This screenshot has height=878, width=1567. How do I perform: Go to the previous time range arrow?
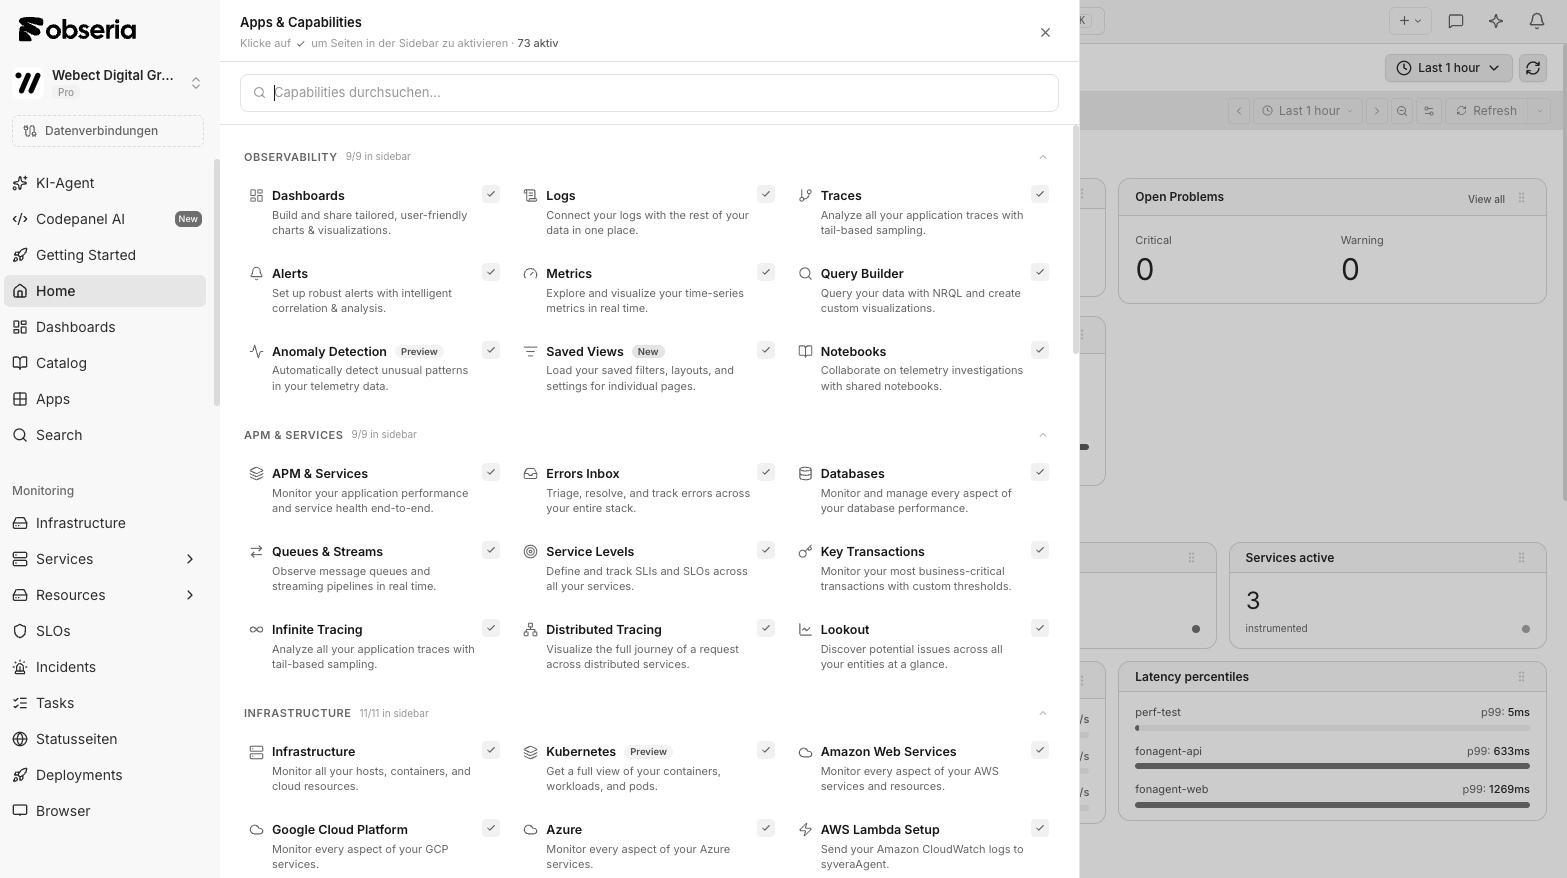1239,111
